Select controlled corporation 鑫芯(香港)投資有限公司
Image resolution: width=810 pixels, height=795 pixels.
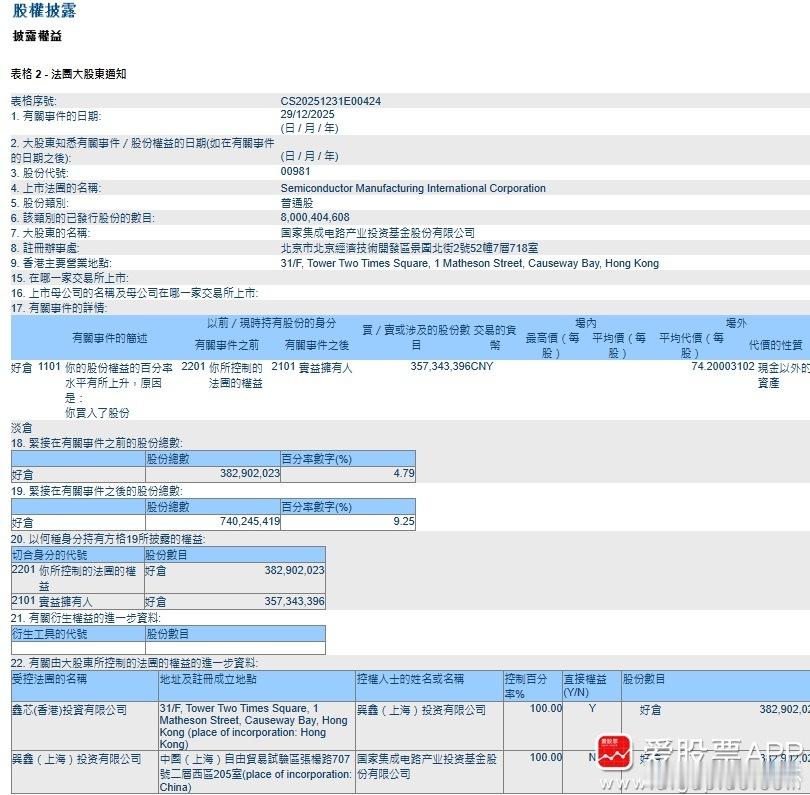(x=69, y=710)
